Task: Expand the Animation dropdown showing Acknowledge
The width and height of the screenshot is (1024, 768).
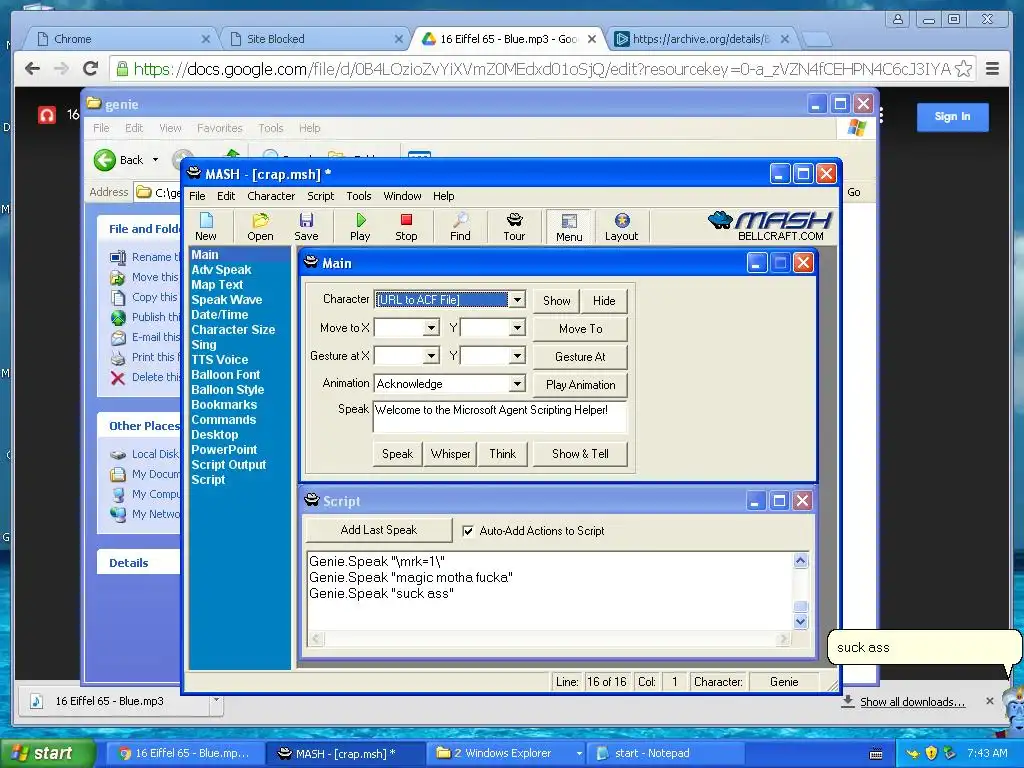Action: (517, 383)
